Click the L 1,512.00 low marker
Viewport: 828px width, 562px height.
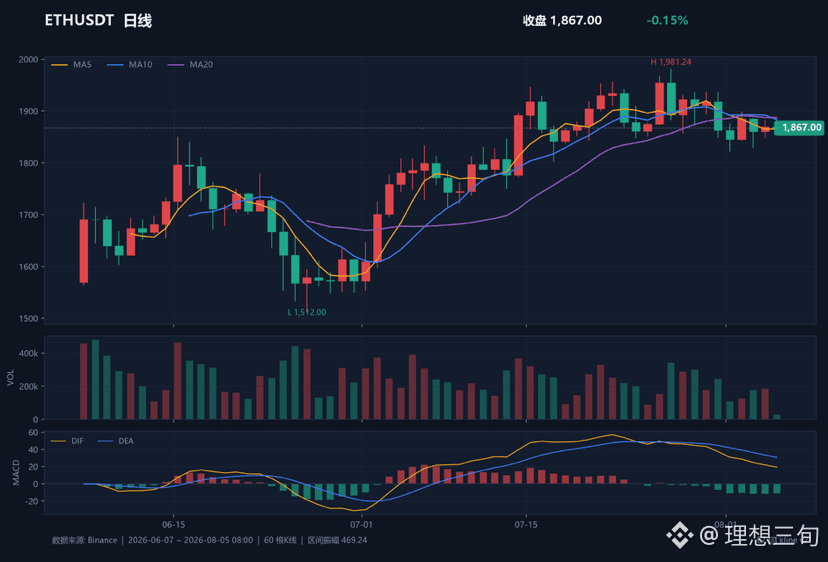click(307, 312)
